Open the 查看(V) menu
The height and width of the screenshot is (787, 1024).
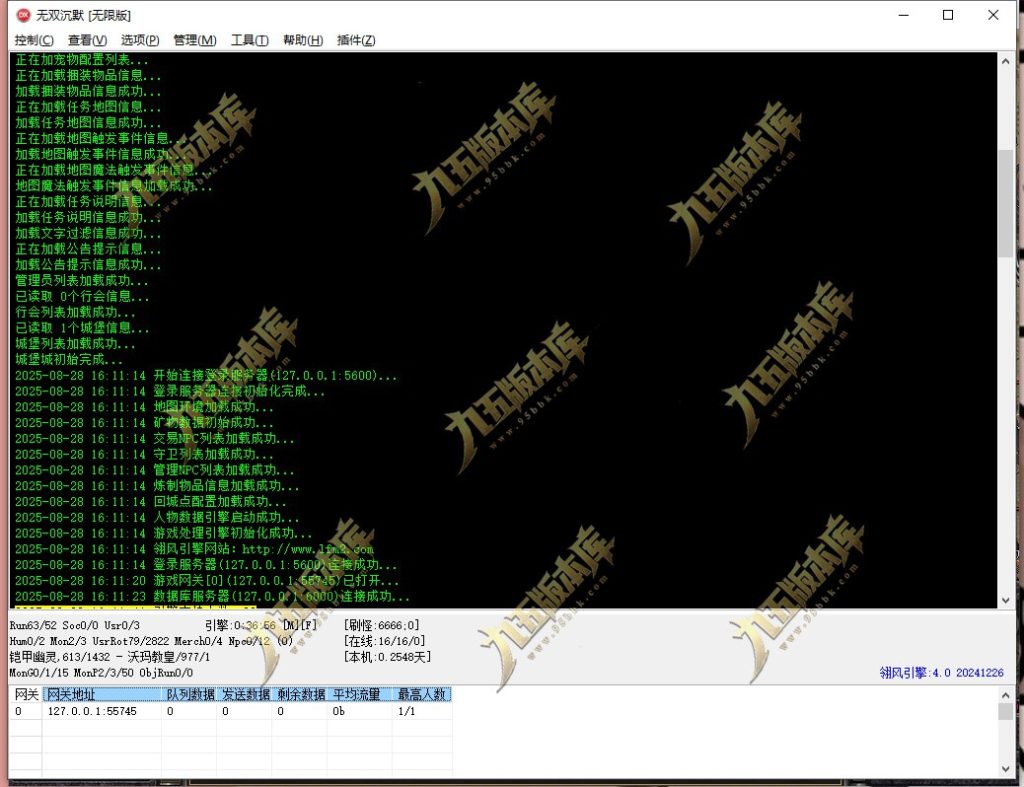(87, 40)
